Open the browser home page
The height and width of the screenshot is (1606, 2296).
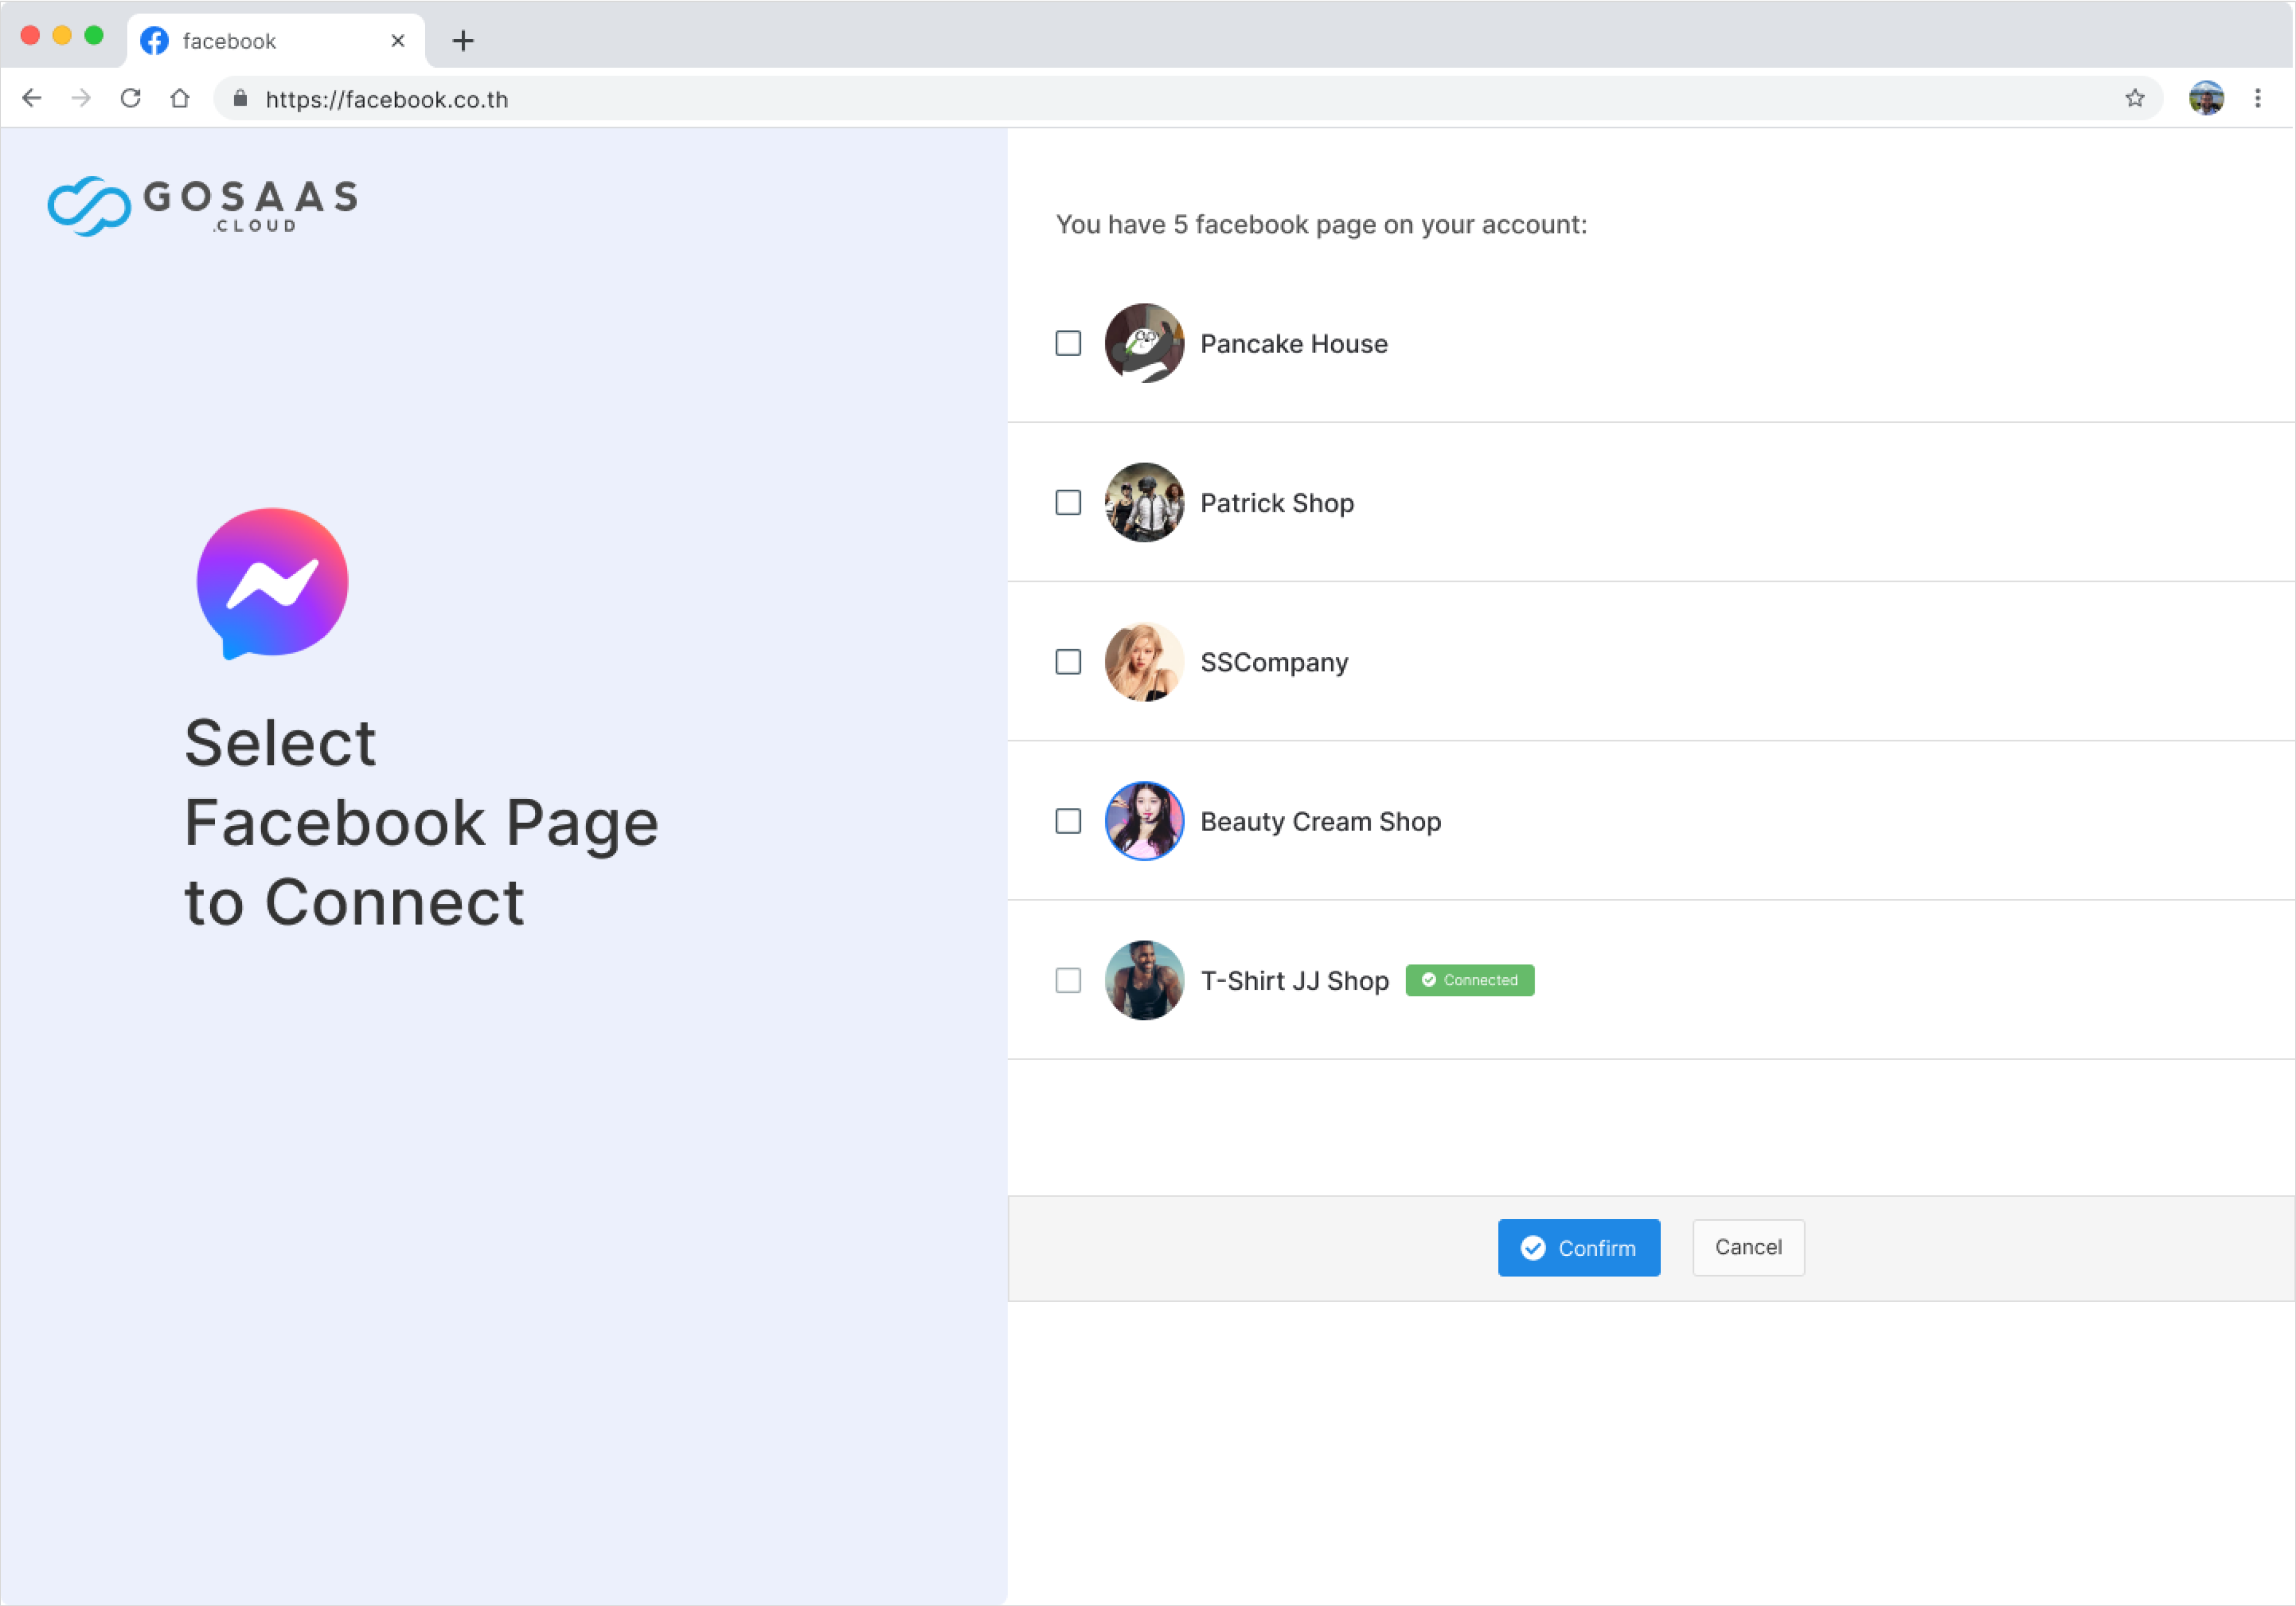pyautogui.click(x=180, y=98)
